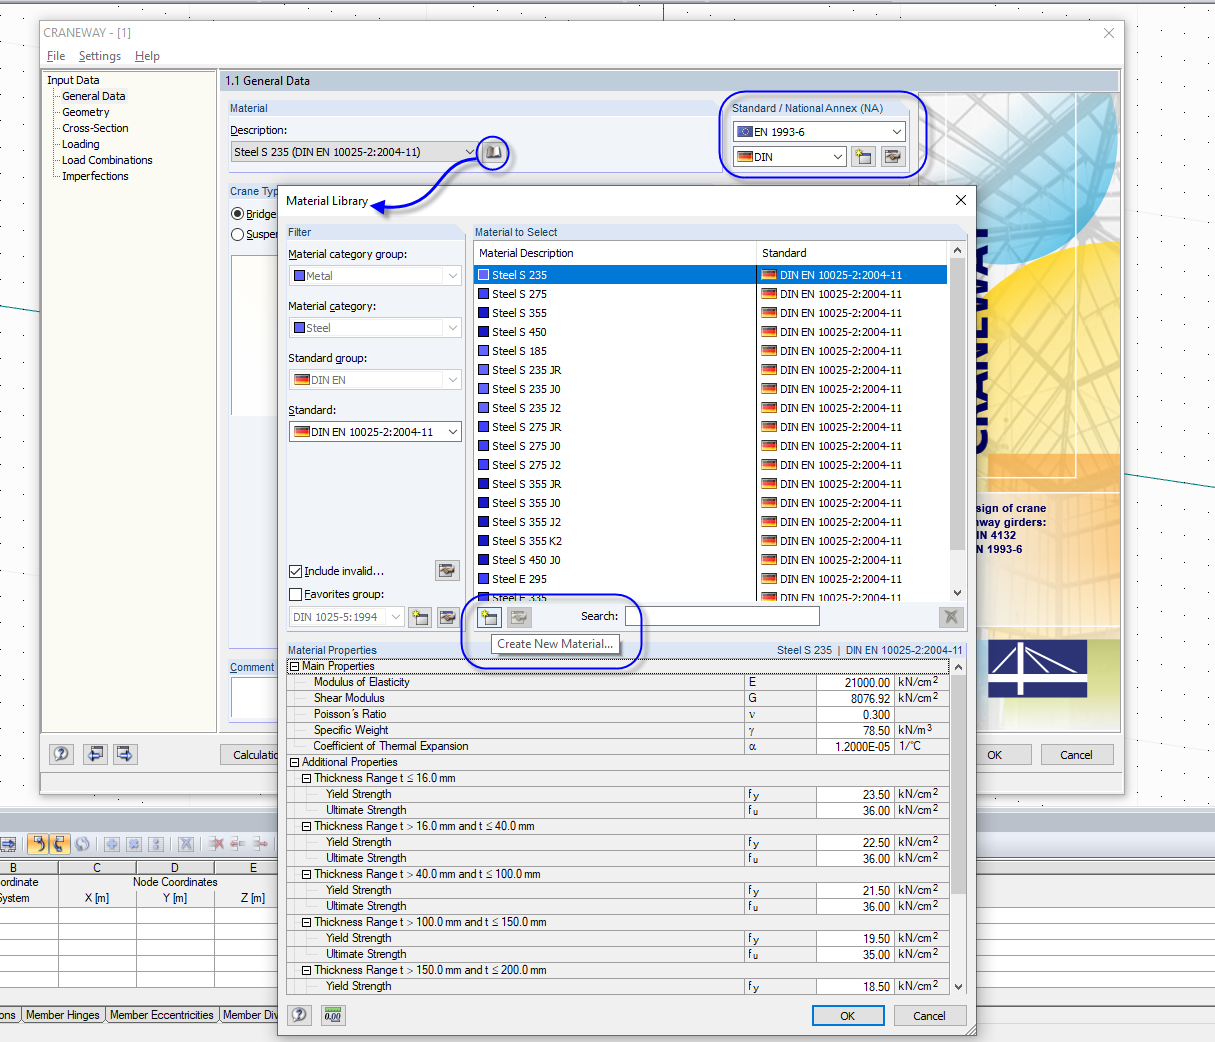Click OK in the CRANEWAY window
1215x1042 pixels.
pos(994,754)
